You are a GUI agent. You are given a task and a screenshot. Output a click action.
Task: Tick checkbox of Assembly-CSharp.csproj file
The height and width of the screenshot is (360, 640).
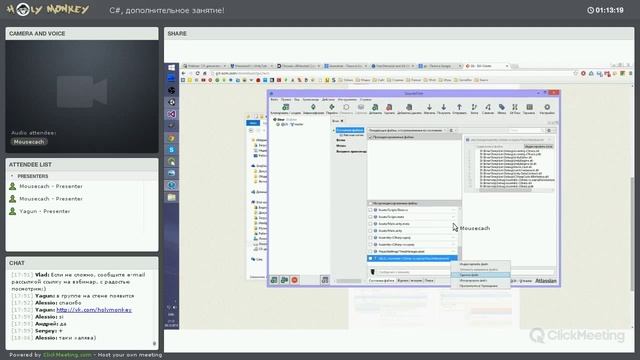(371, 238)
